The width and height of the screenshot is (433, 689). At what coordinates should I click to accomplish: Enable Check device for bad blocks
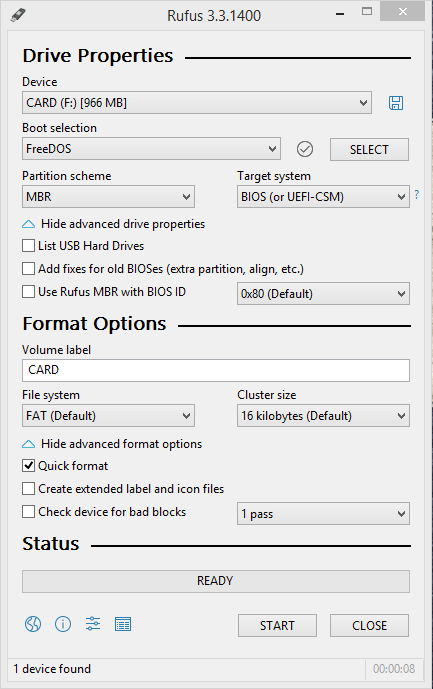29,511
